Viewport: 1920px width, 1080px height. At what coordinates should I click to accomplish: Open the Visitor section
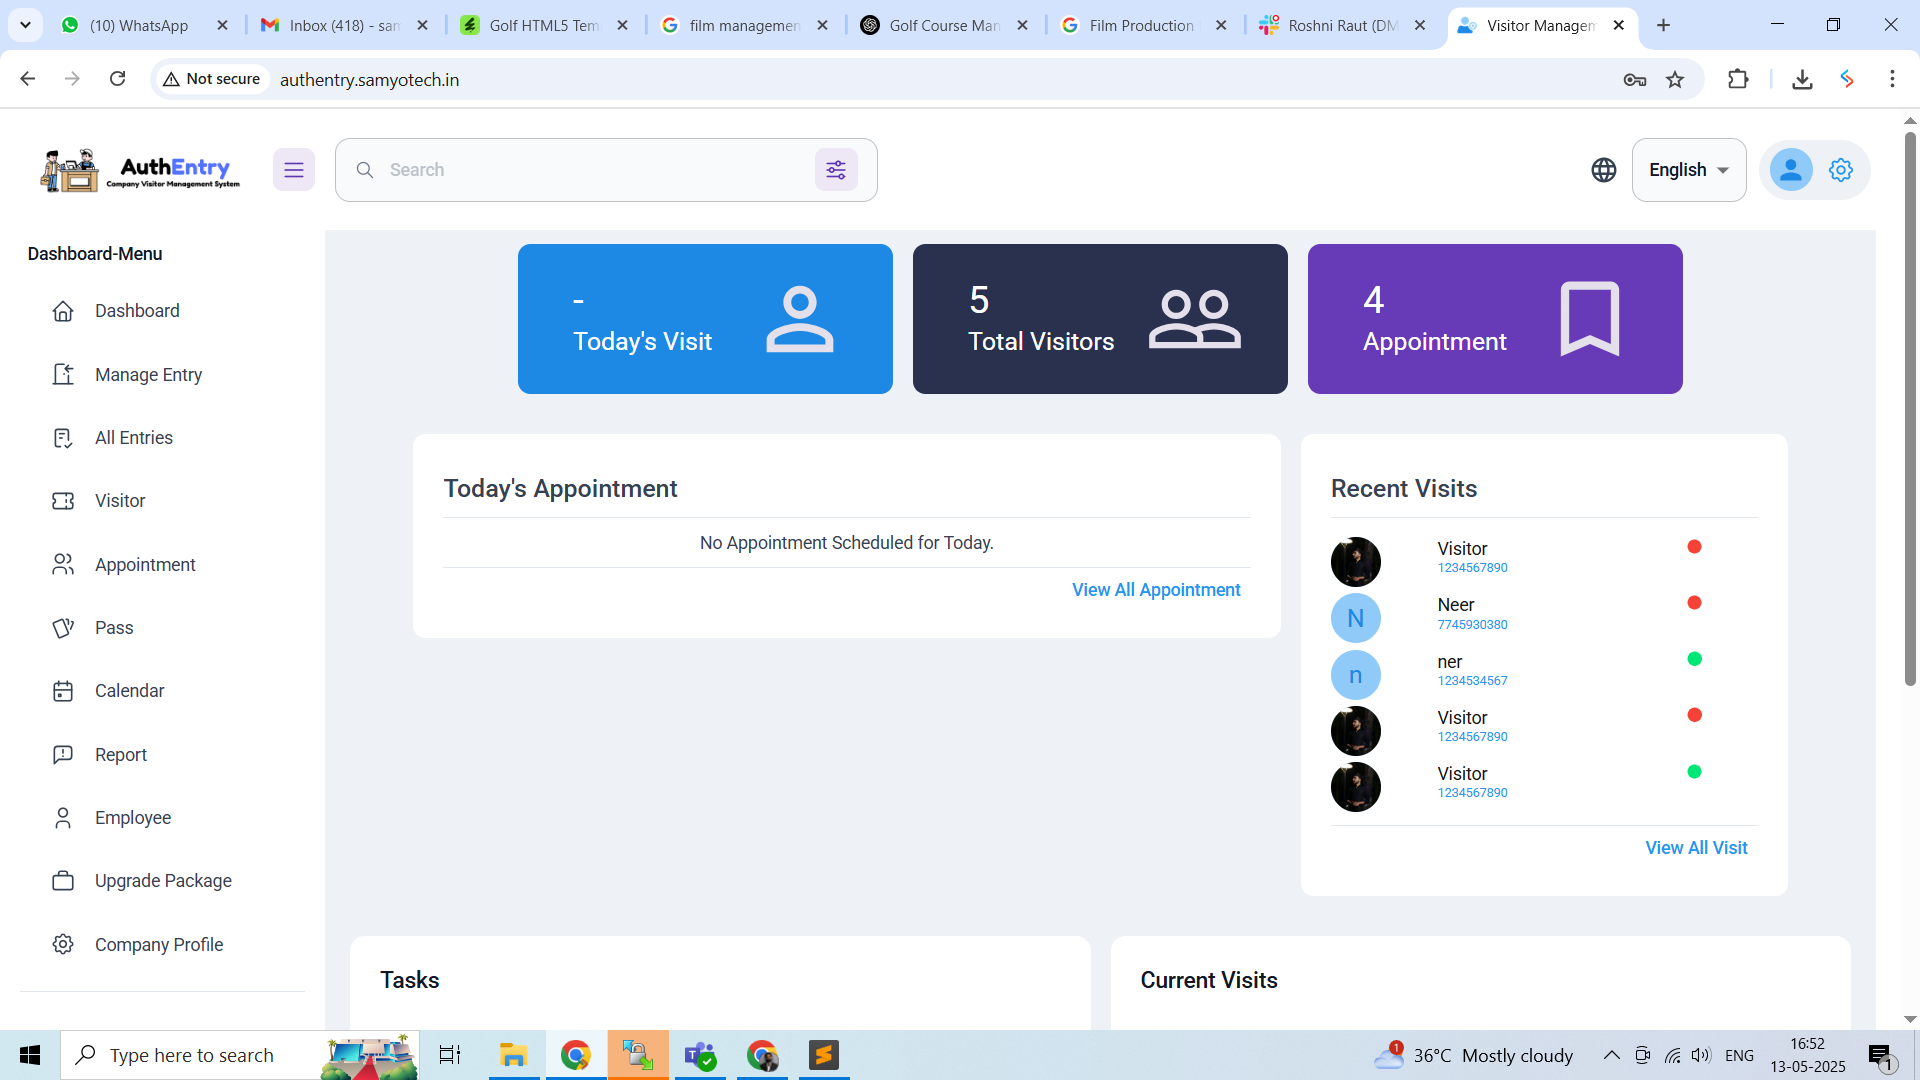[120, 500]
